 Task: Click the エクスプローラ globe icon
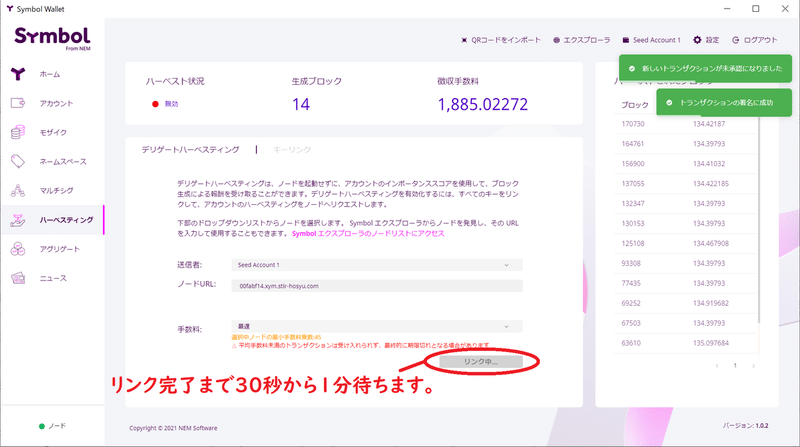coord(556,40)
